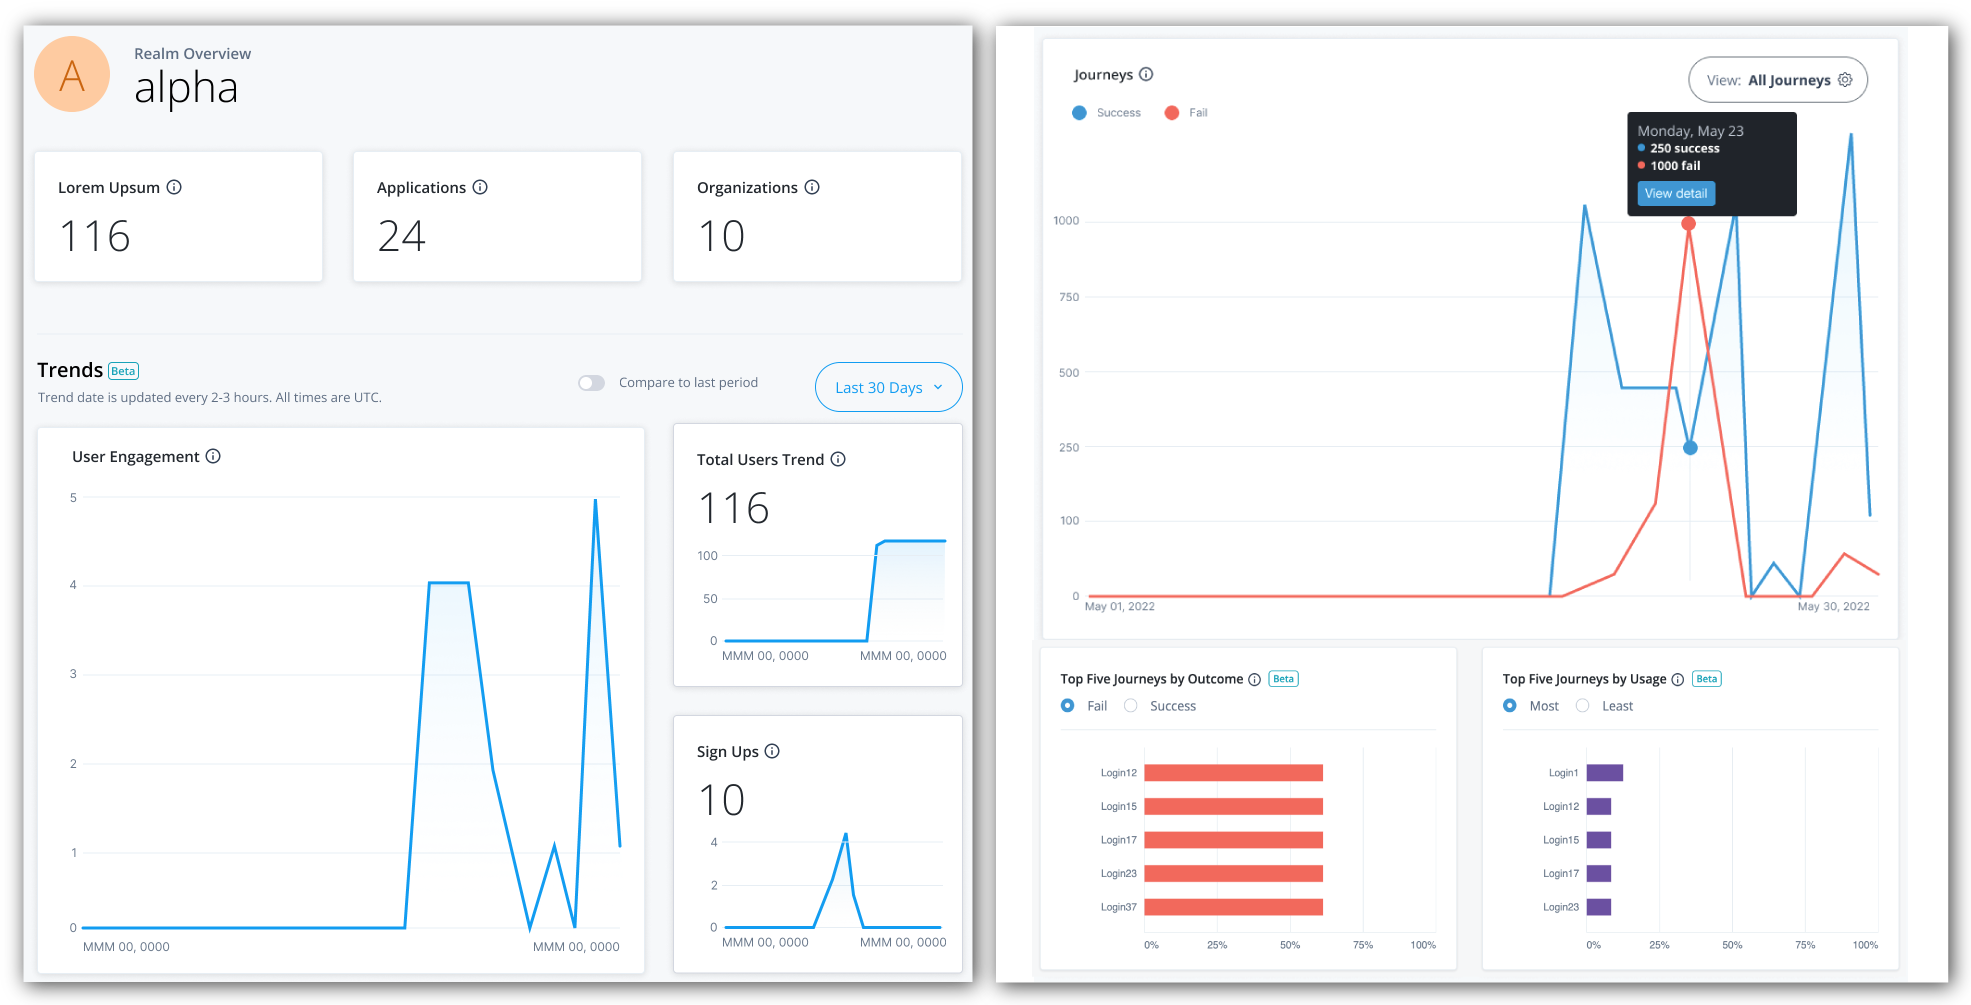Click the alpha realm avatar

point(71,74)
